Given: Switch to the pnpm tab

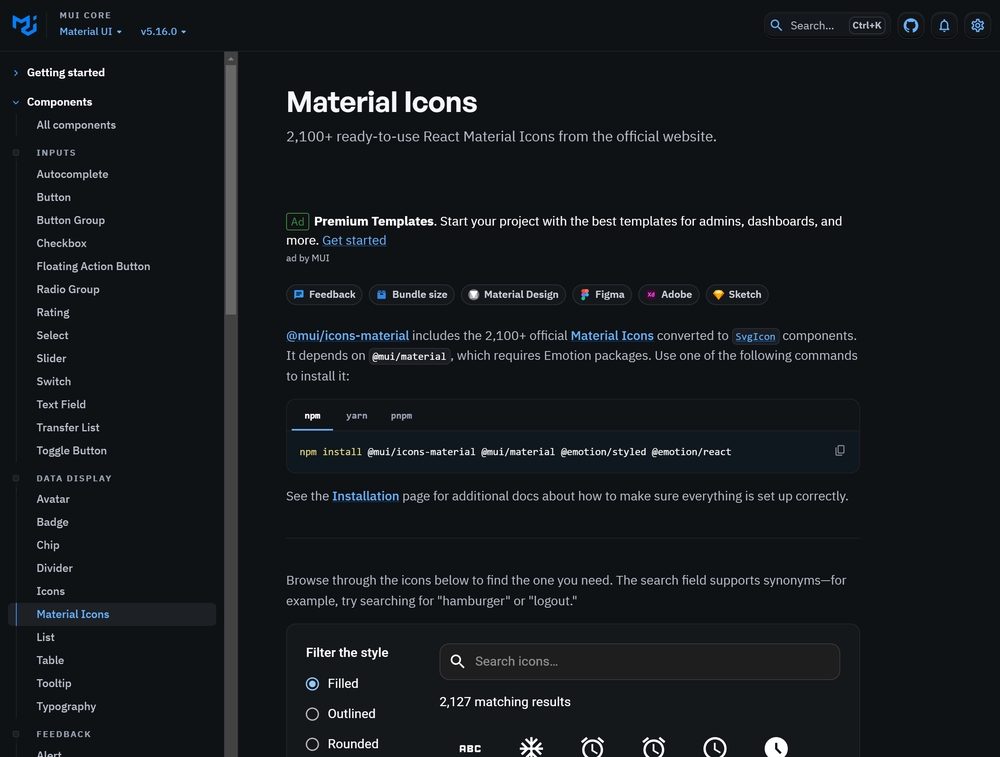Looking at the screenshot, I should click(x=401, y=415).
